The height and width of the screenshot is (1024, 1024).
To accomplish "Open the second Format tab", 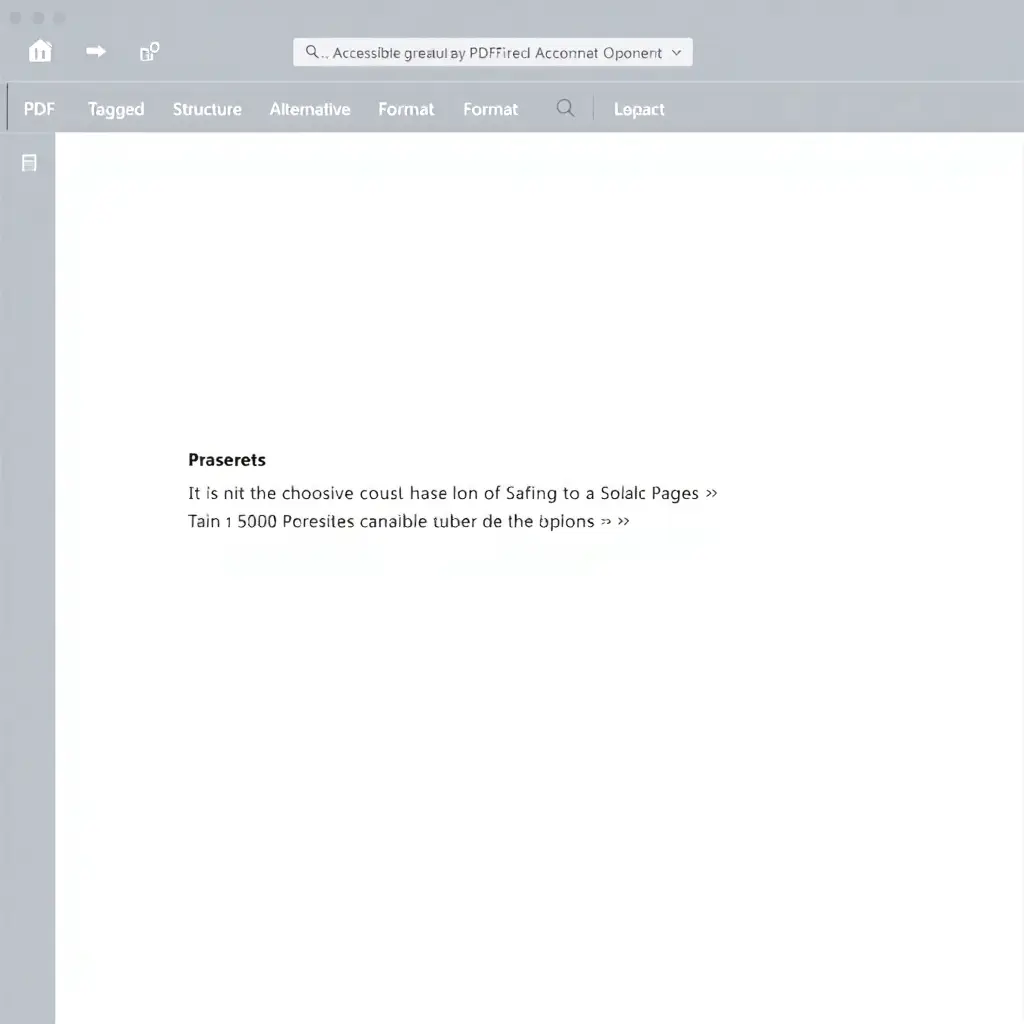I will (490, 109).
